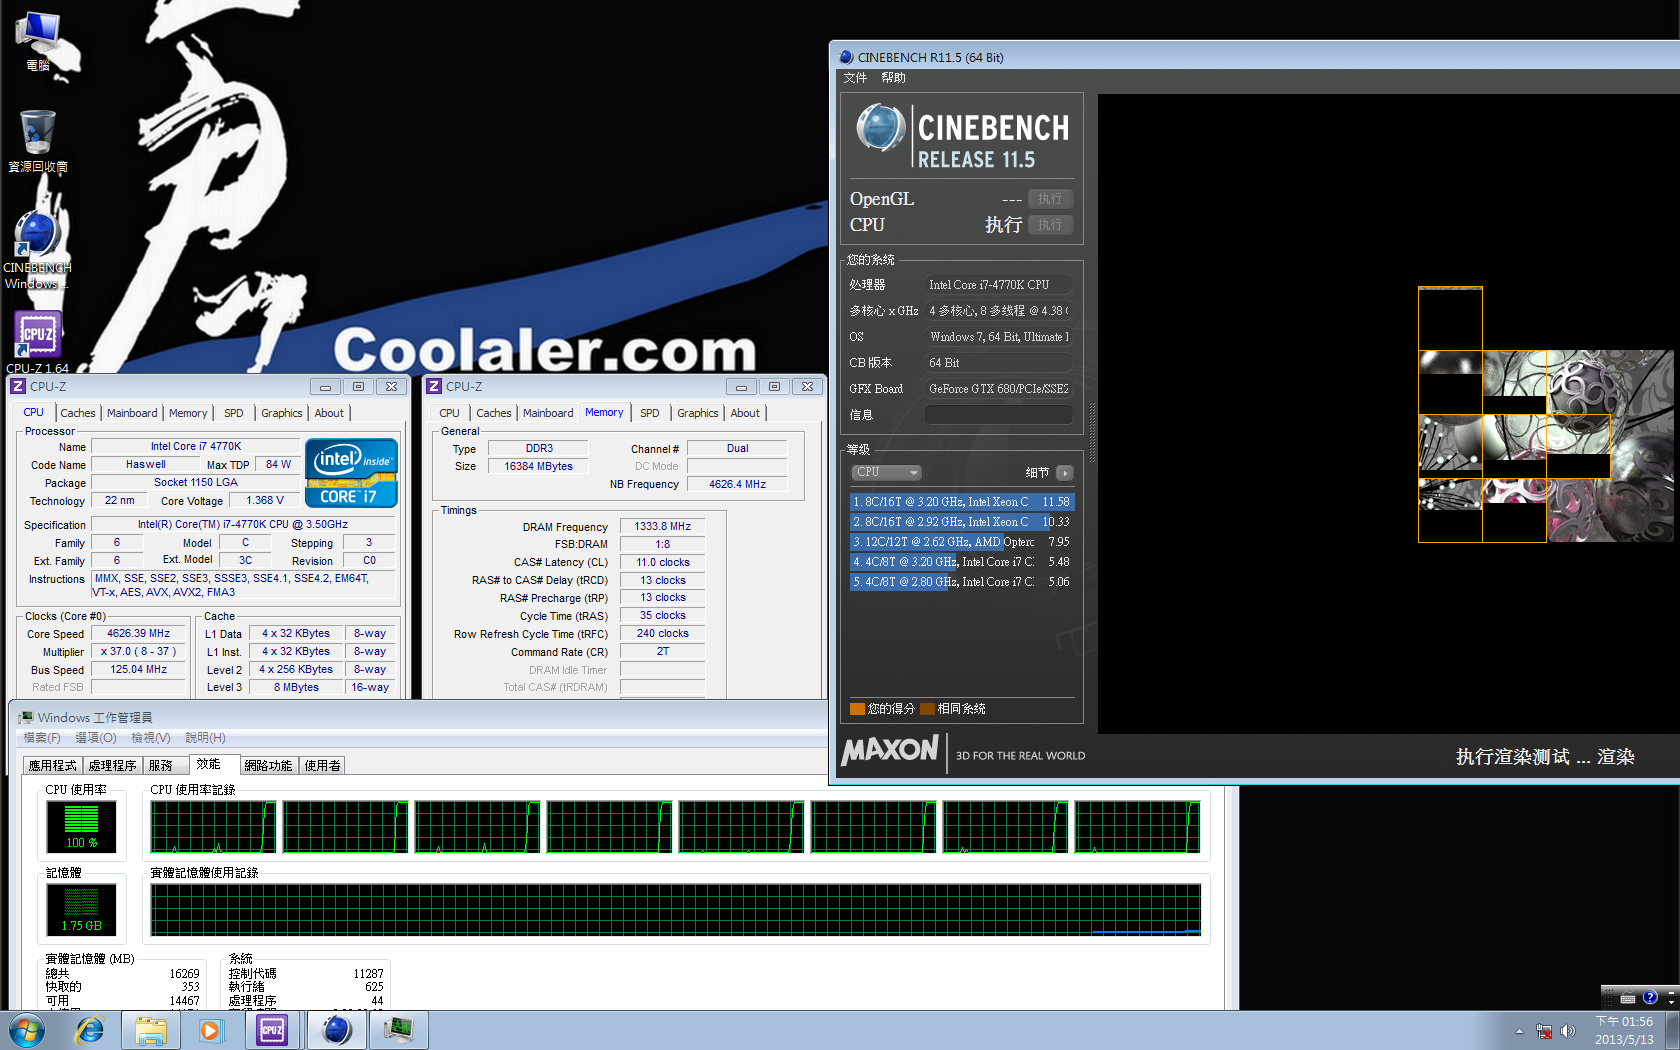Launch Internet Explorer from the taskbar

coord(90,1030)
